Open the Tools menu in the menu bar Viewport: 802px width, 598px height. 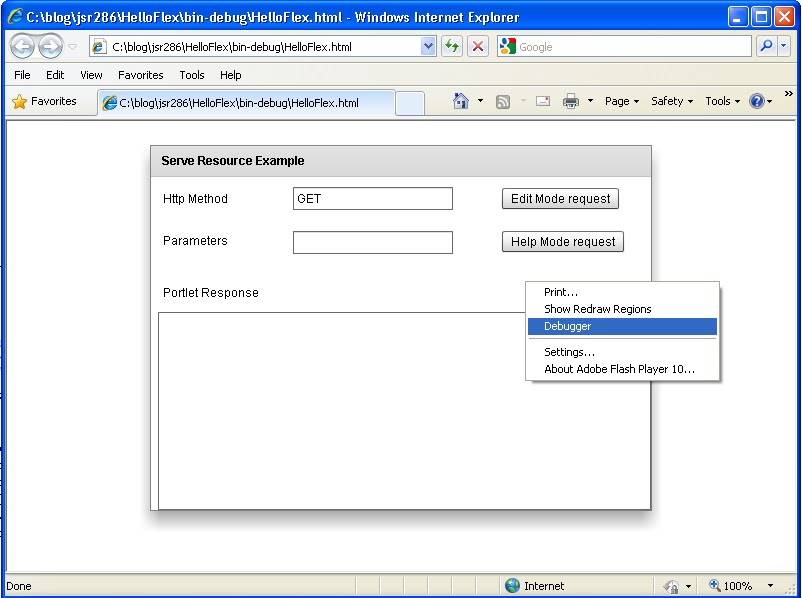tap(192, 75)
